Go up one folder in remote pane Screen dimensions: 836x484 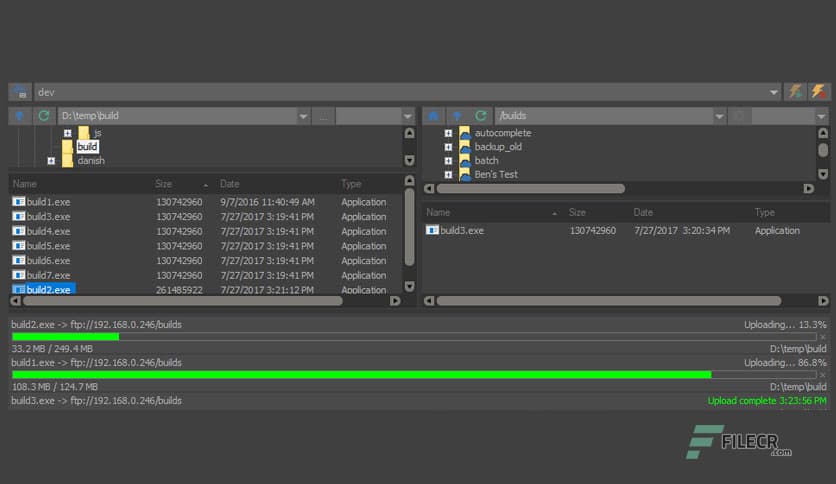pyautogui.click(x=457, y=116)
